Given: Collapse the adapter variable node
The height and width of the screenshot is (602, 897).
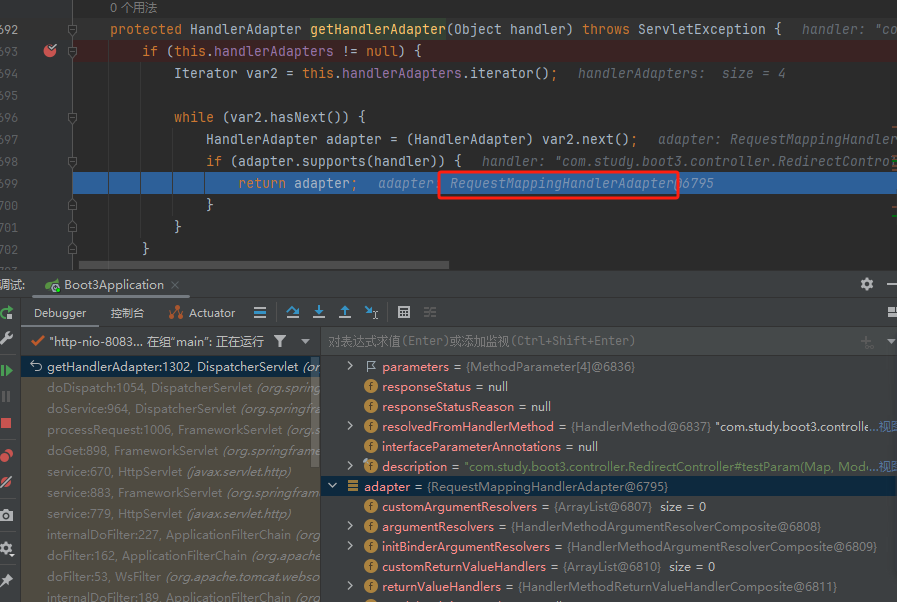Looking at the screenshot, I should tap(332, 486).
